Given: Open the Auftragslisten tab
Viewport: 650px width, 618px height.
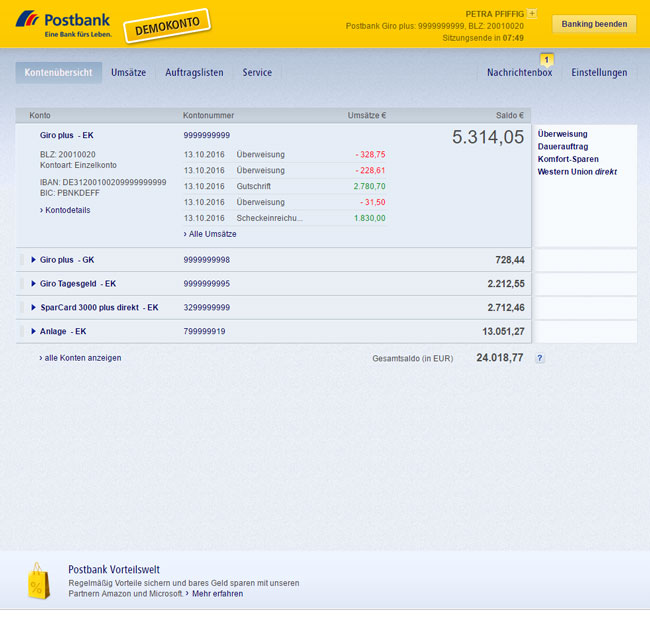Looking at the screenshot, I should point(194,73).
